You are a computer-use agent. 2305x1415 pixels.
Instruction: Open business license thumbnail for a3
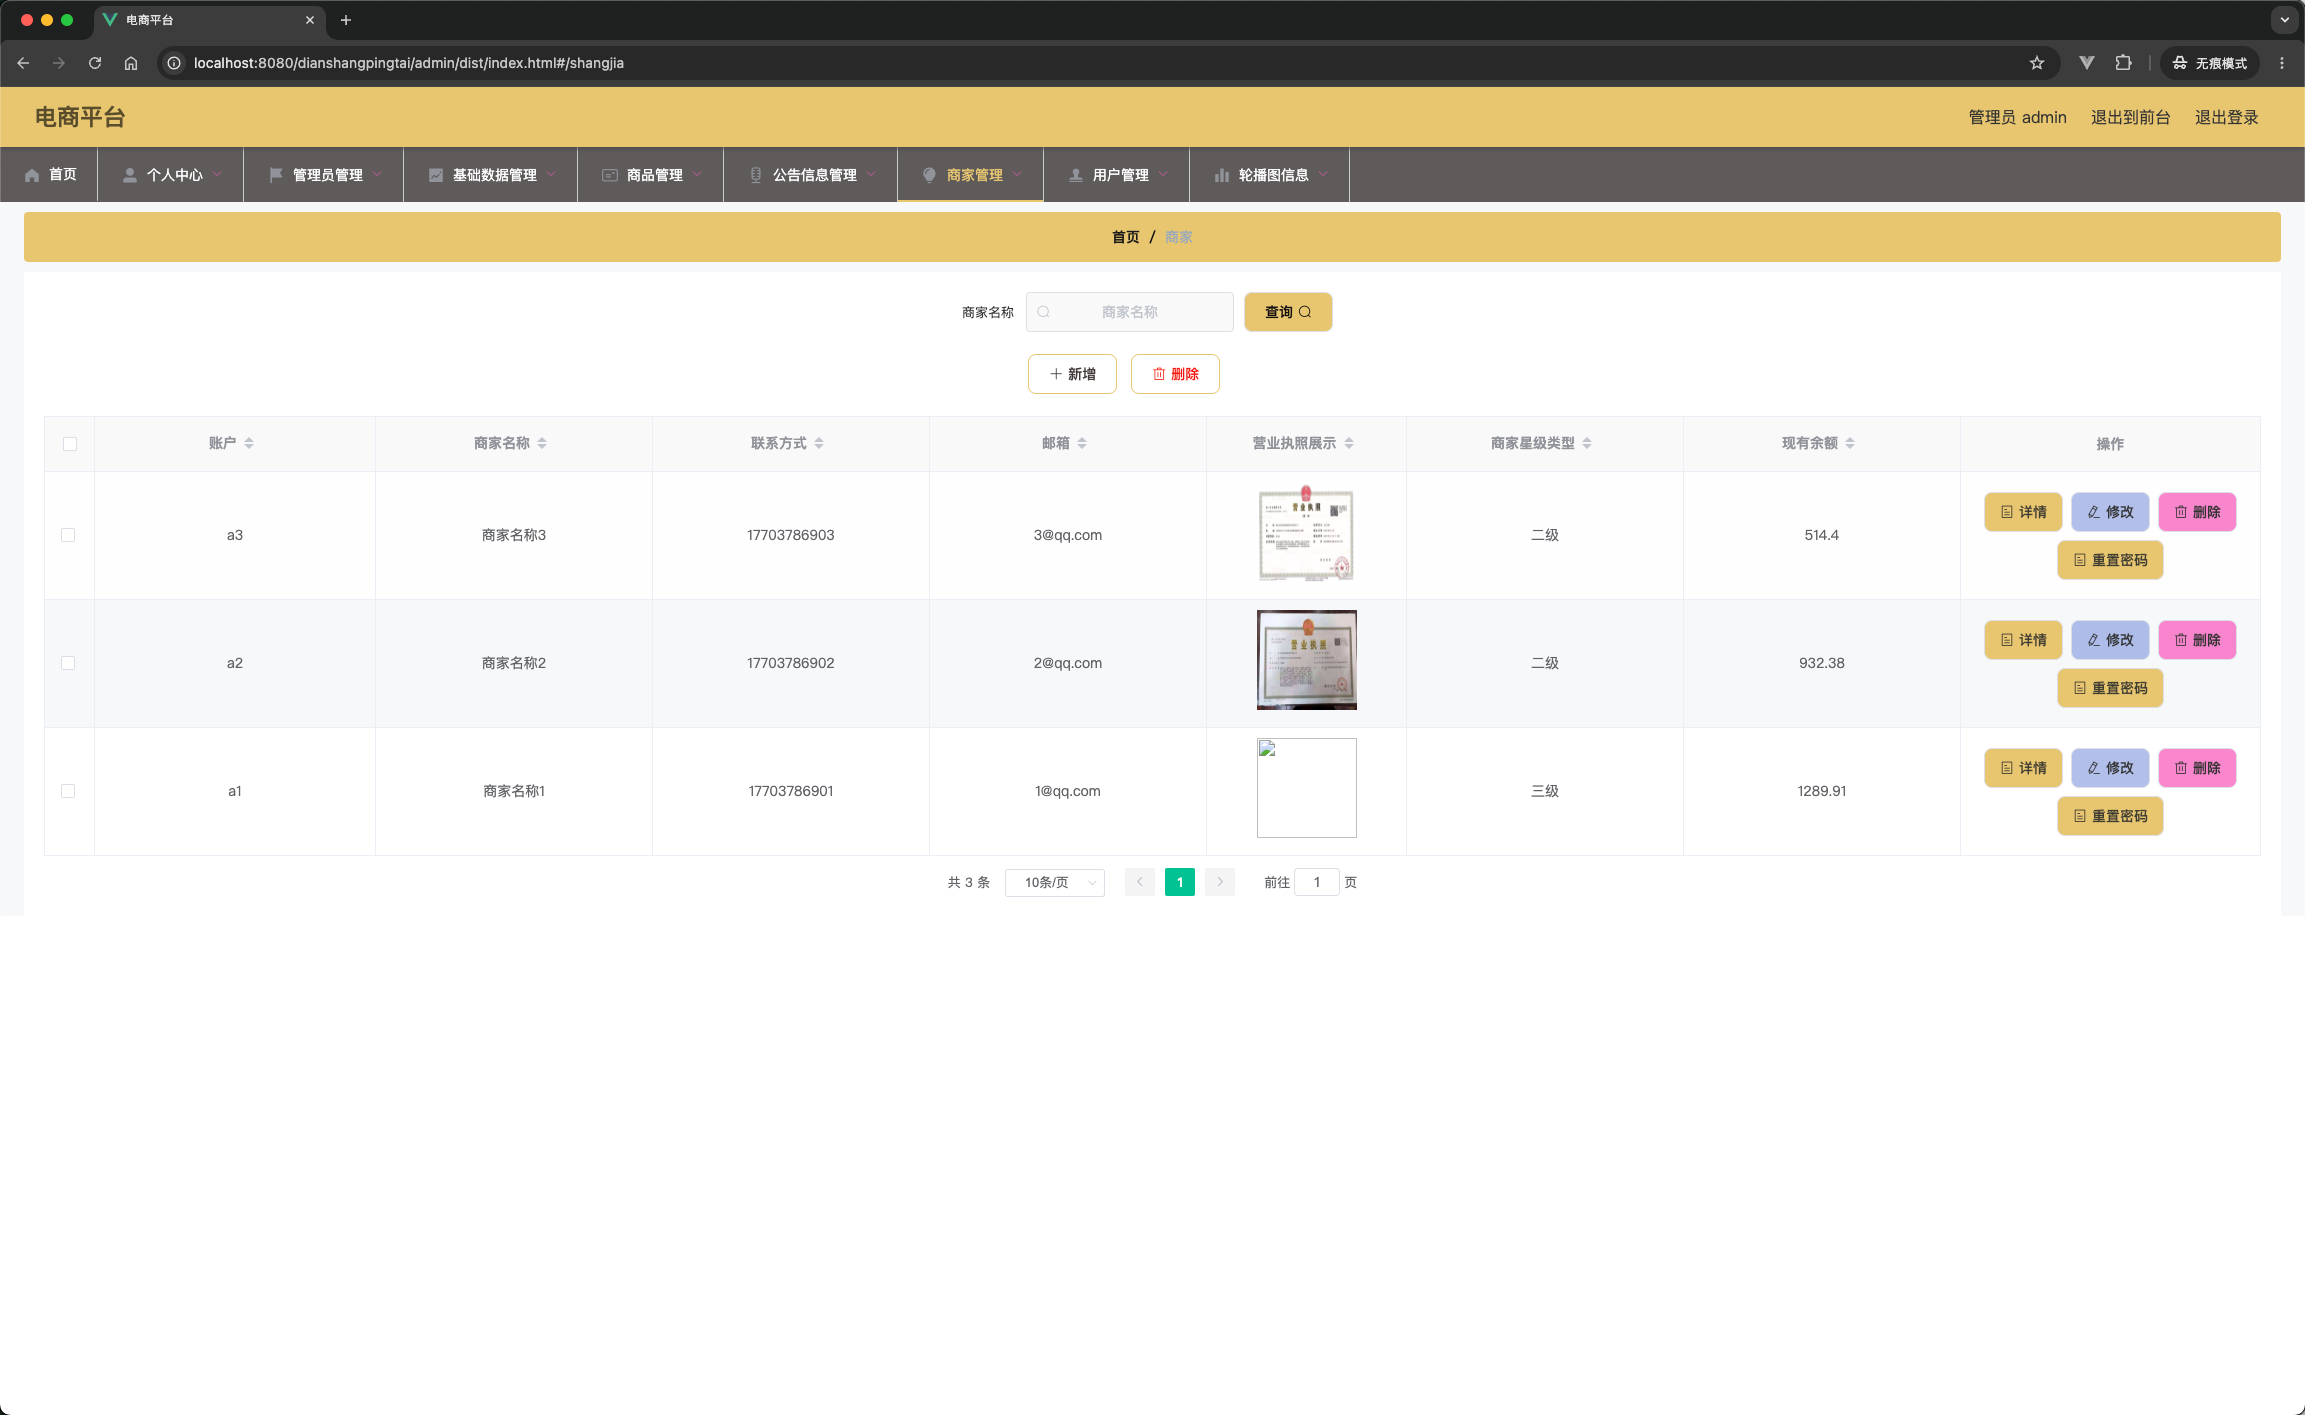(1306, 533)
